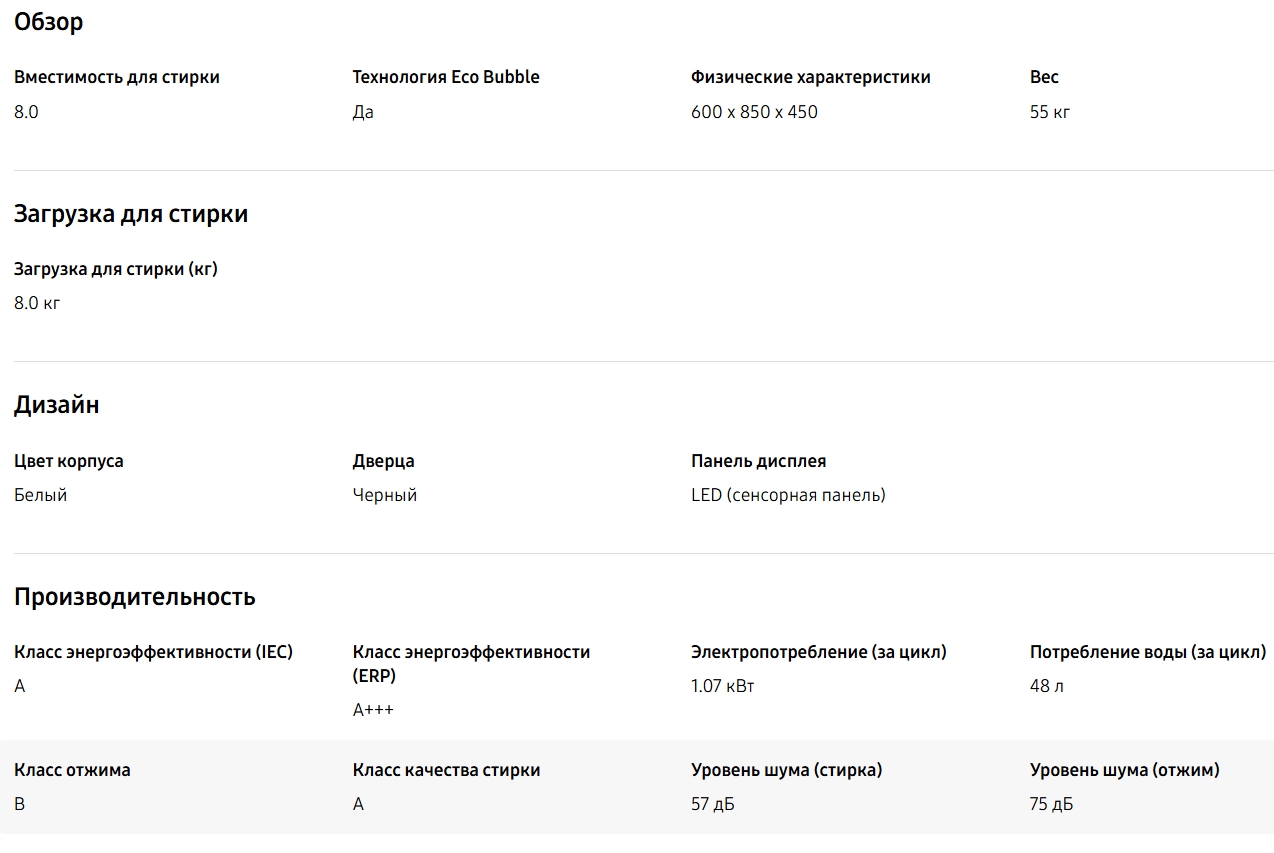Click the "Уровень шума (отжим)" label

click(x=1124, y=770)
